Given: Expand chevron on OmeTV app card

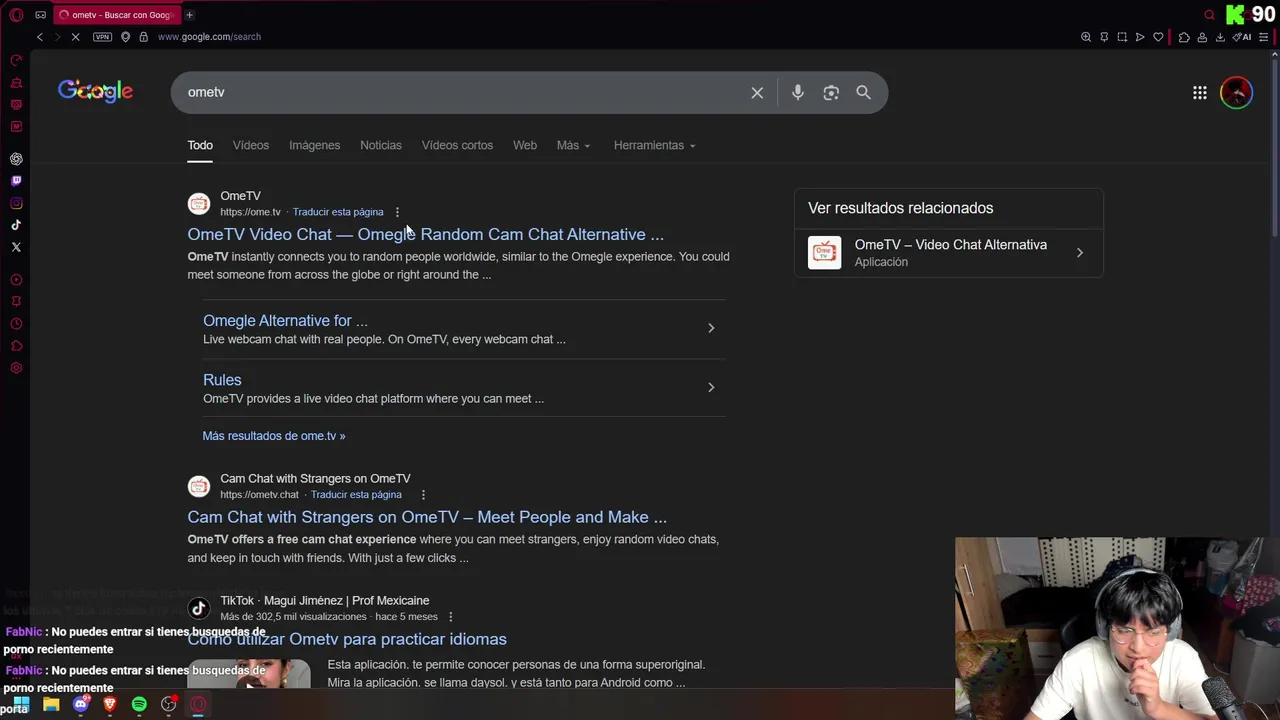Looking at the screenshot, I should coord(1079,253).
